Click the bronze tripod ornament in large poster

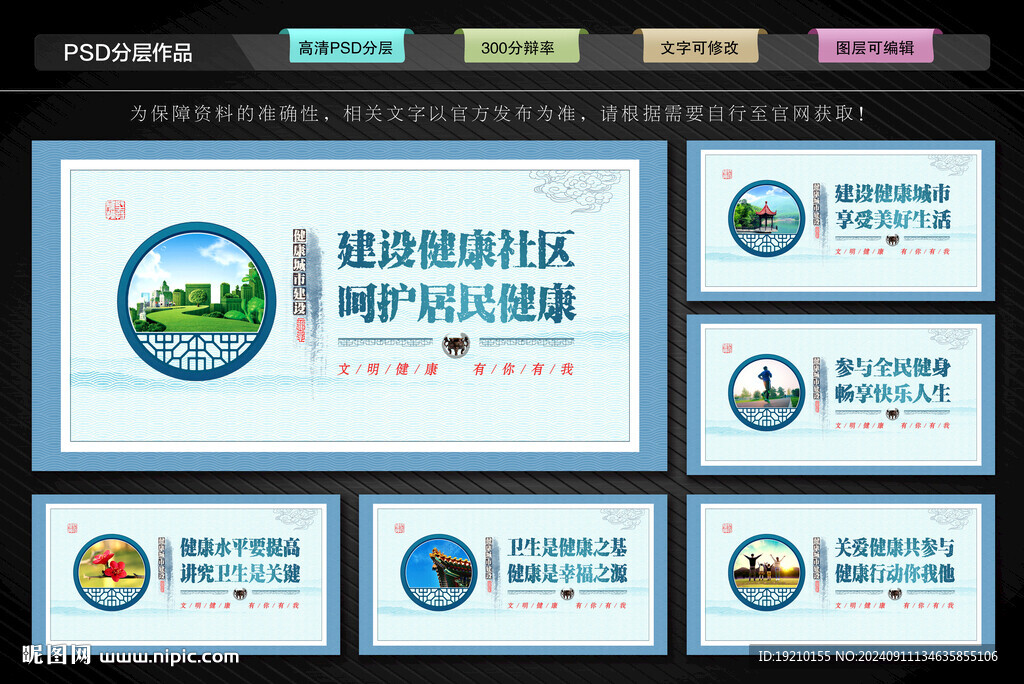tap(456, 345)
